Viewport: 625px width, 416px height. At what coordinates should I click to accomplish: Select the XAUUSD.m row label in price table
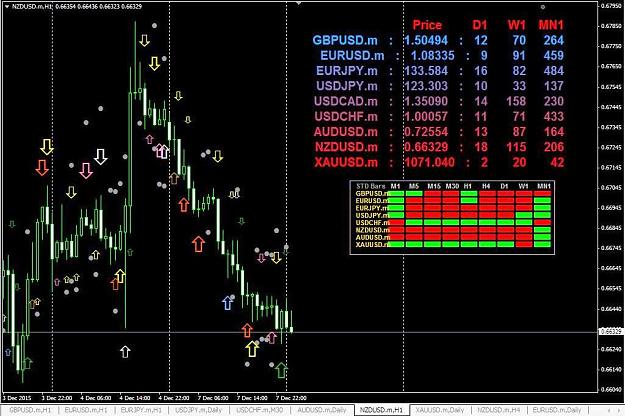346,163
